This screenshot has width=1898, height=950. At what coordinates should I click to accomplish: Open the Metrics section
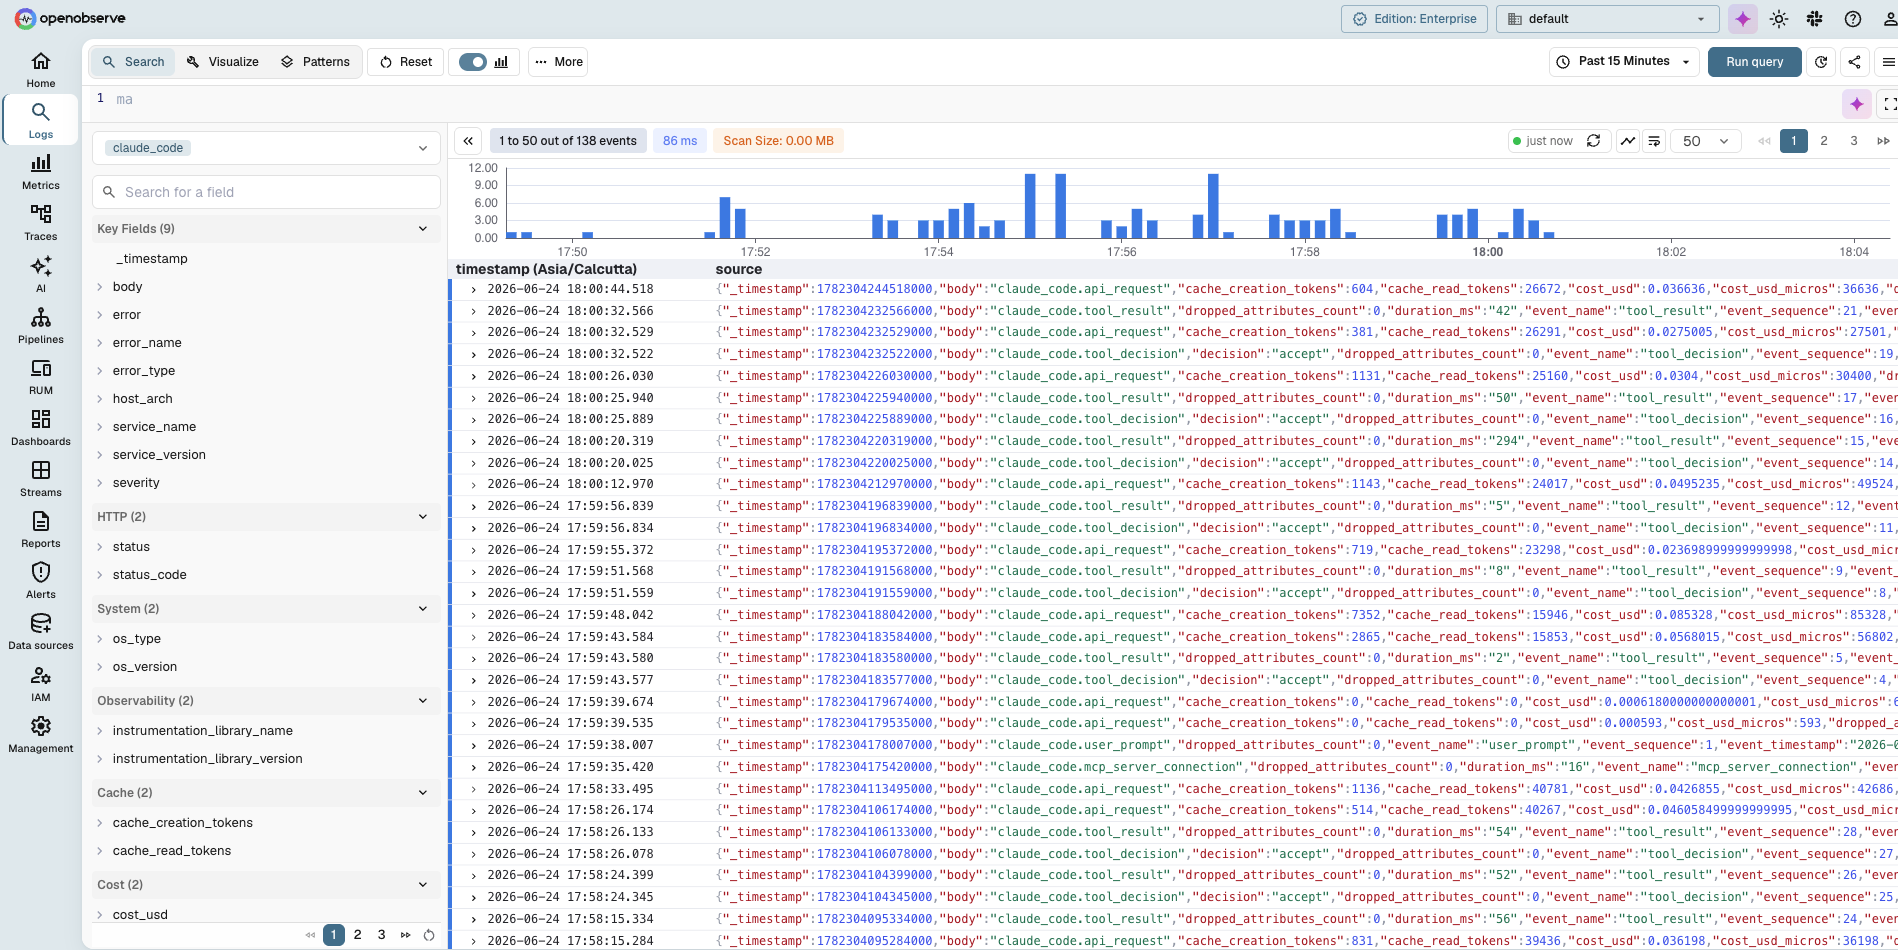pyautogui.click(x=41, y=172)
